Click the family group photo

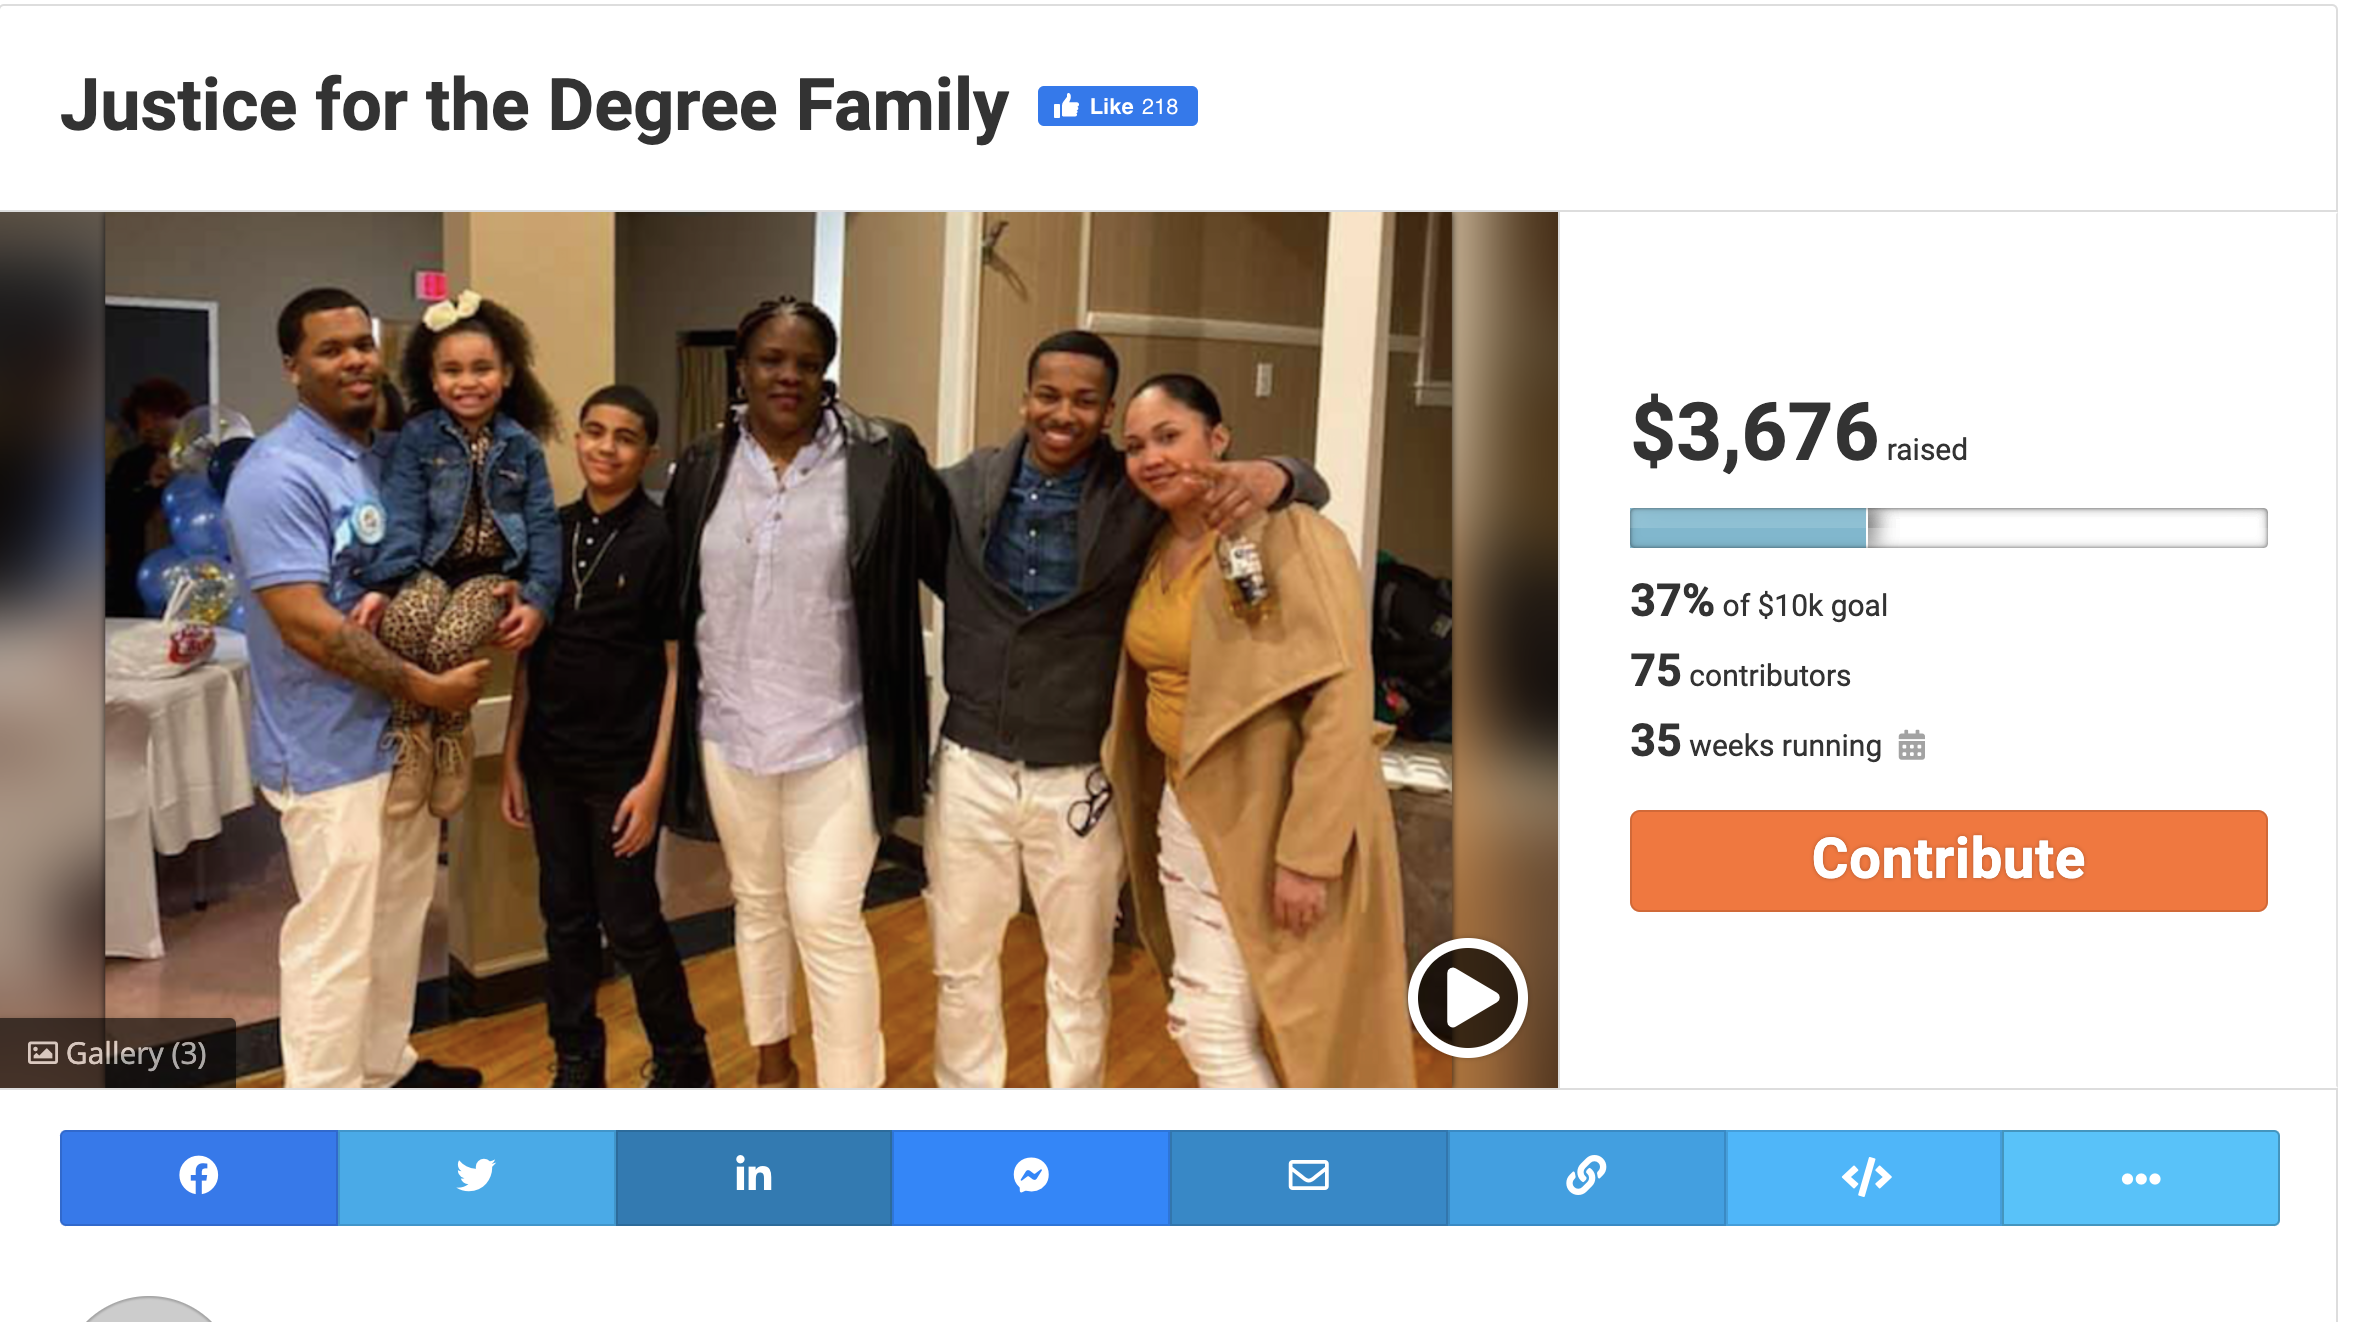tap(780, 650)
